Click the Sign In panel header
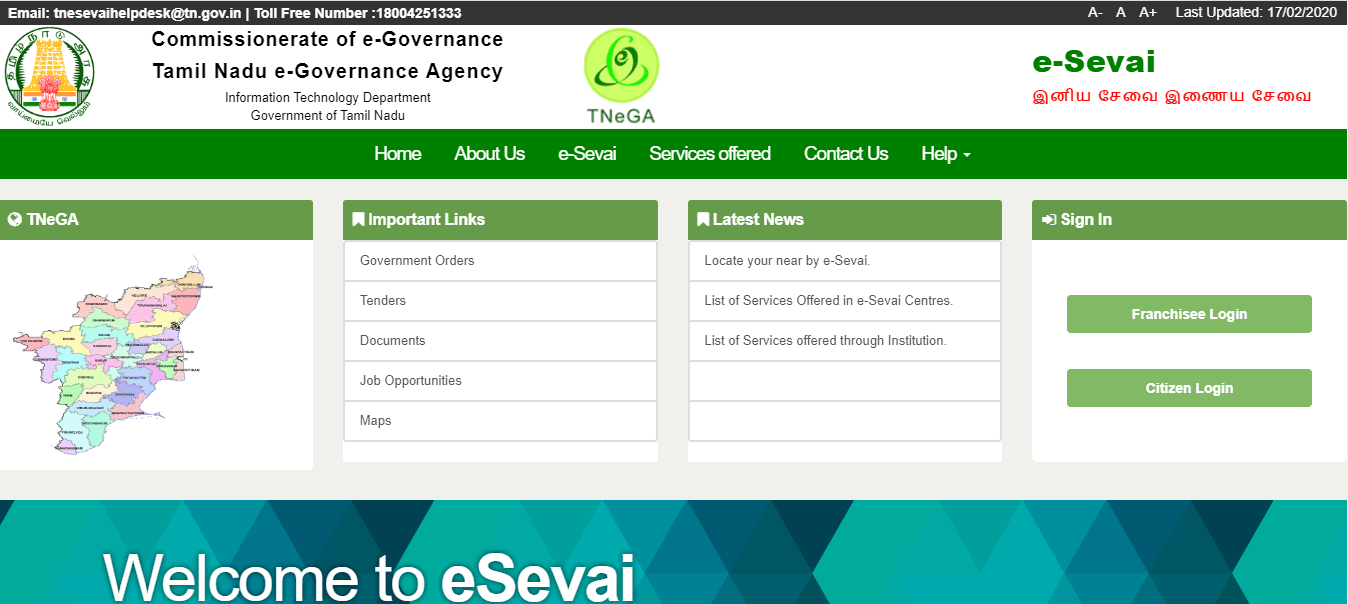Screen dimensions: 1348x604 pos(1189,220)
